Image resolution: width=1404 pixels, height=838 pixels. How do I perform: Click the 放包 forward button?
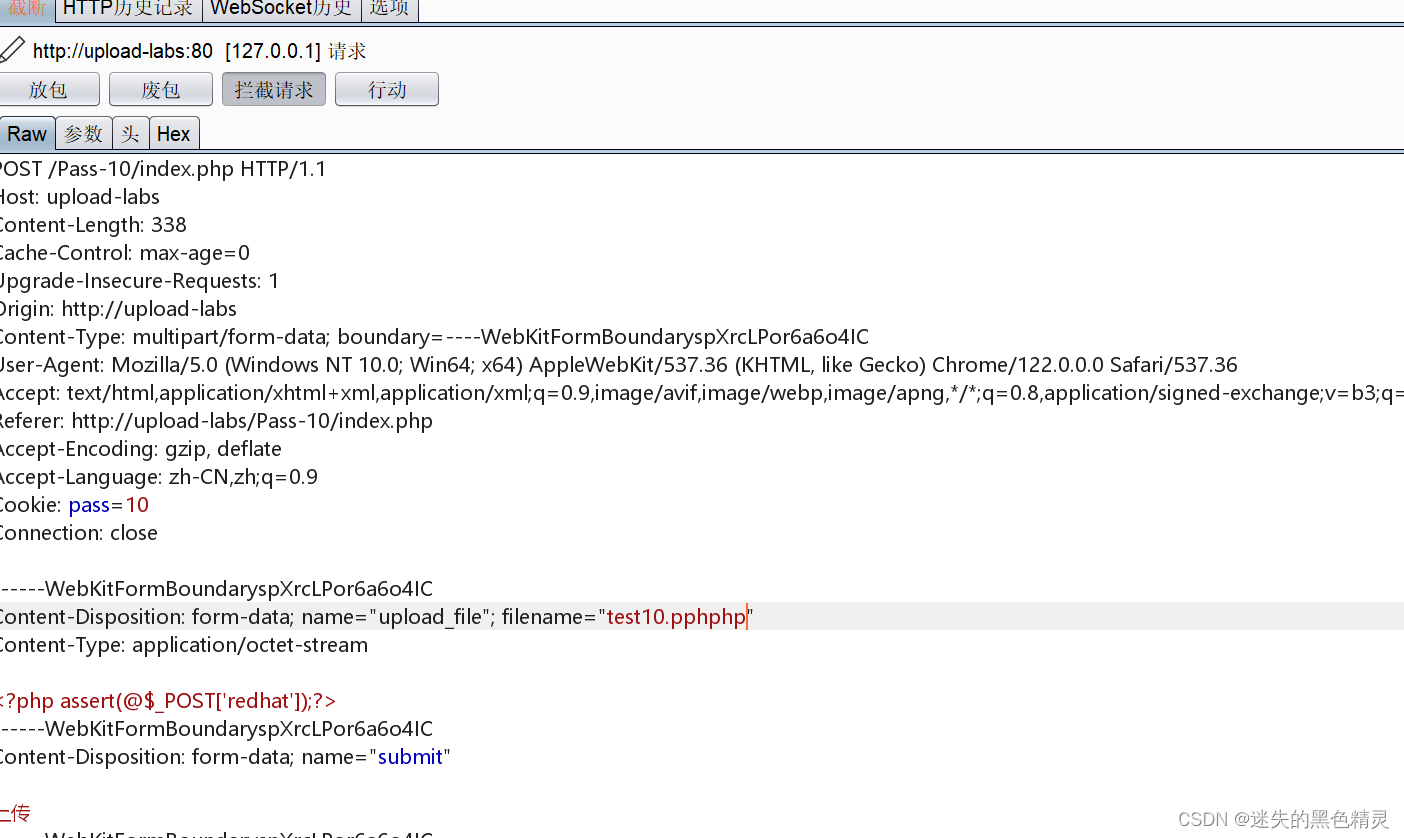[48, 89]
